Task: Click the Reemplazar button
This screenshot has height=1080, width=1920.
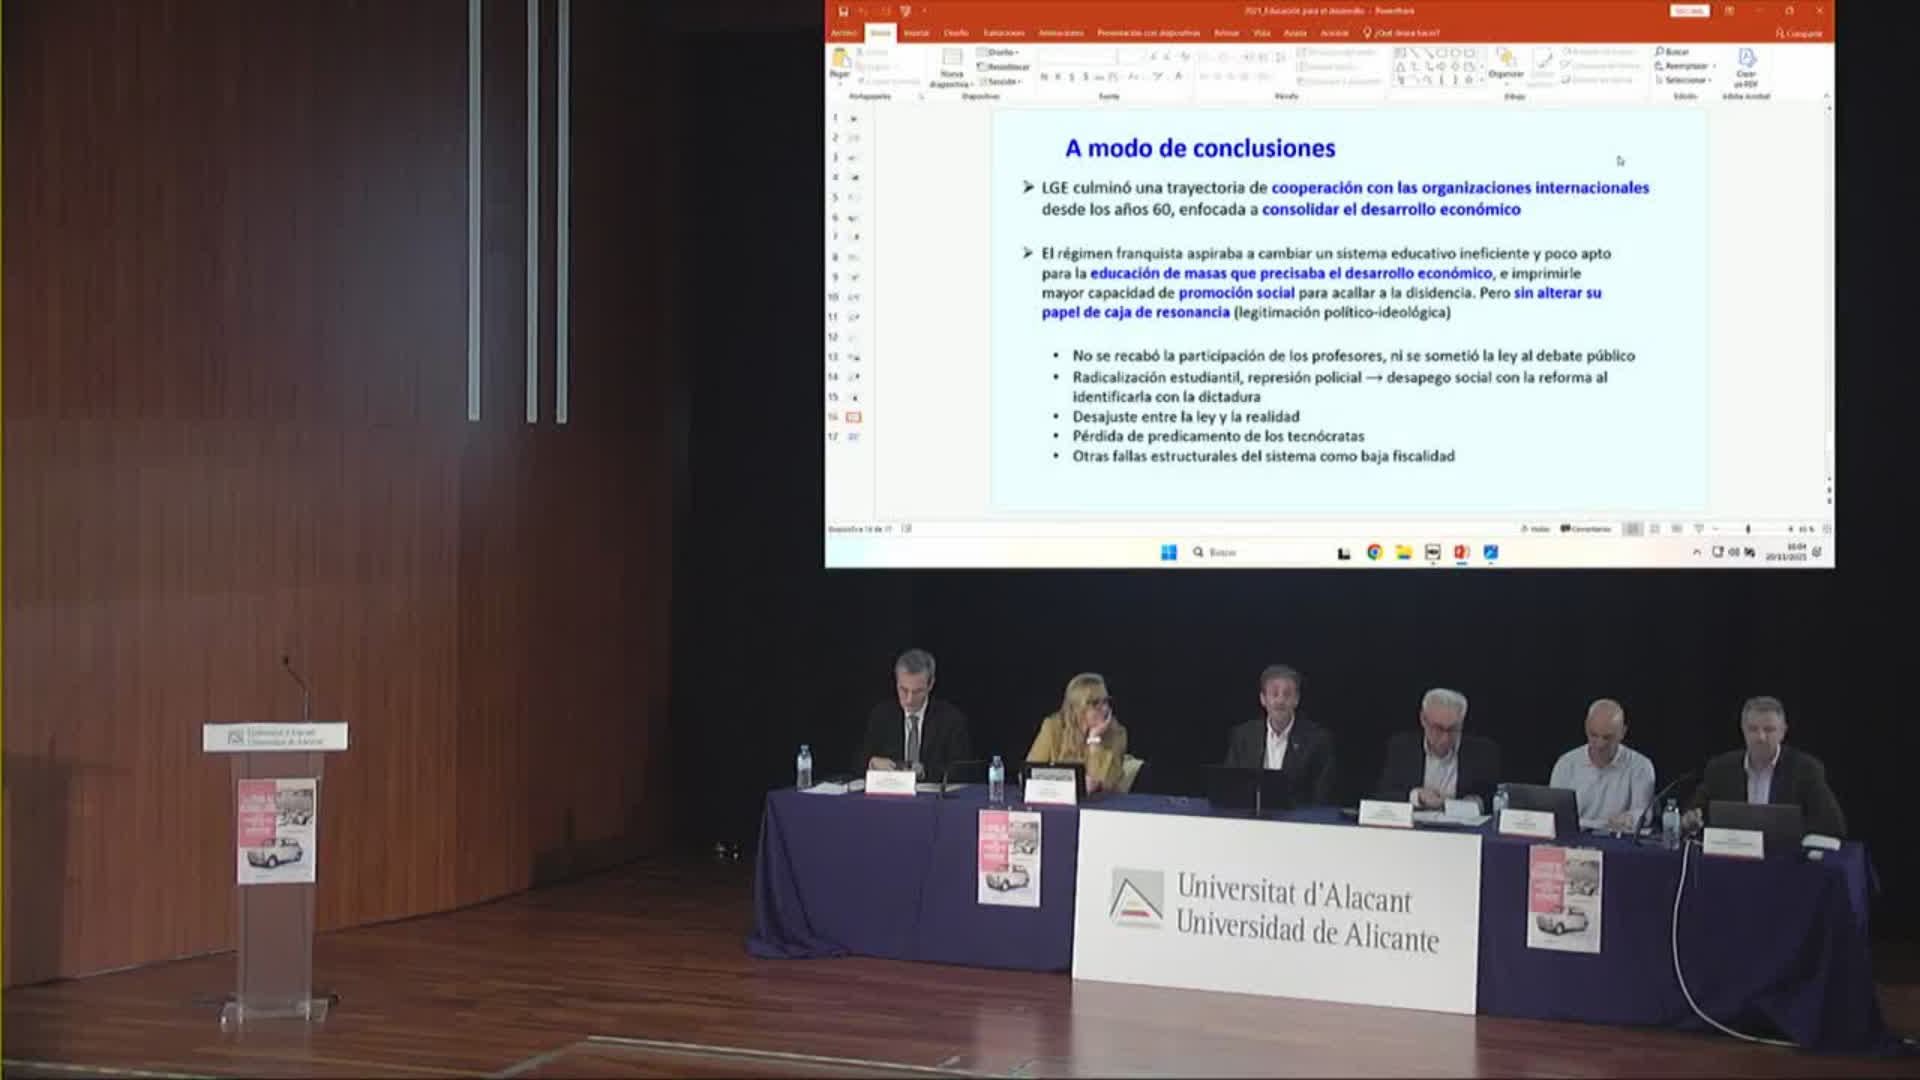Action: 1685,66
